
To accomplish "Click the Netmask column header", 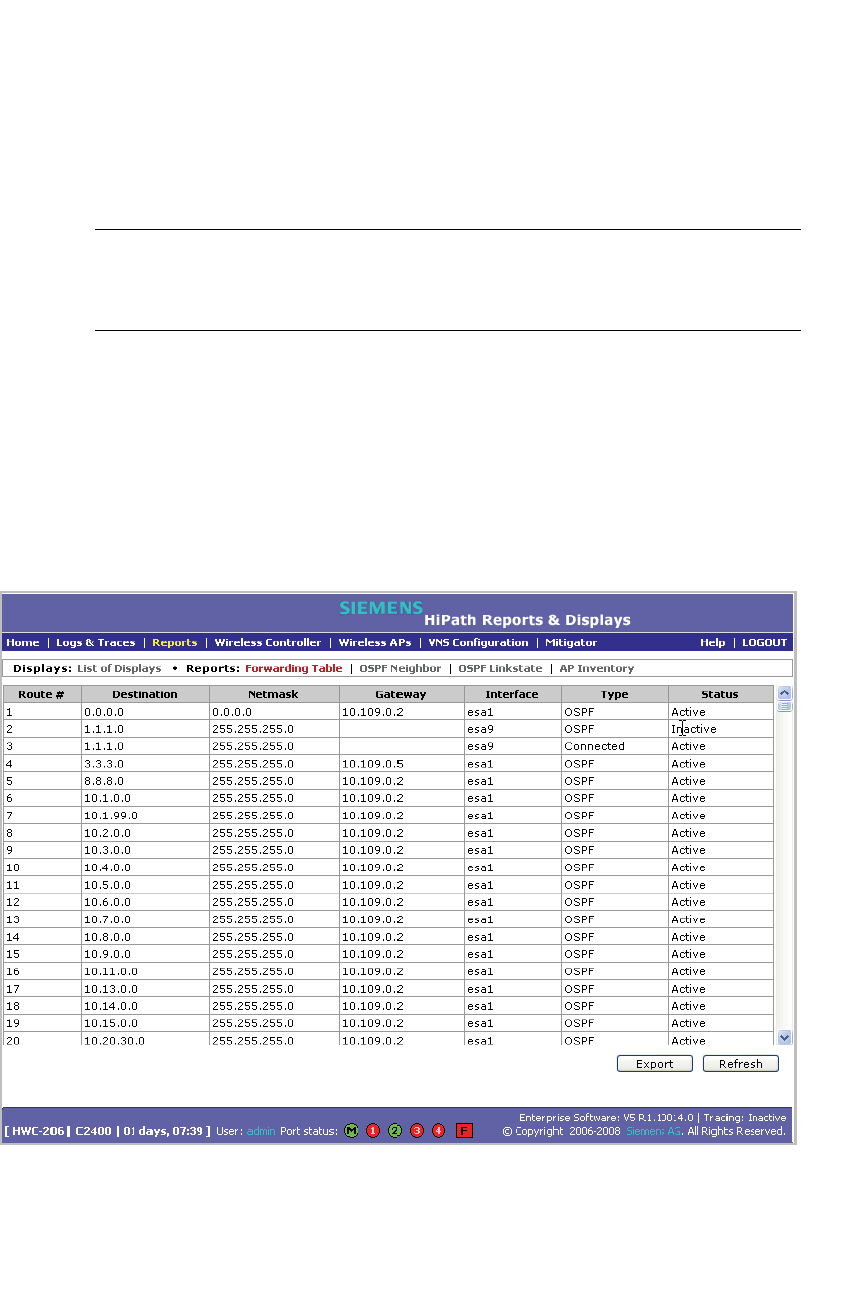I will [x=274, y=694].
